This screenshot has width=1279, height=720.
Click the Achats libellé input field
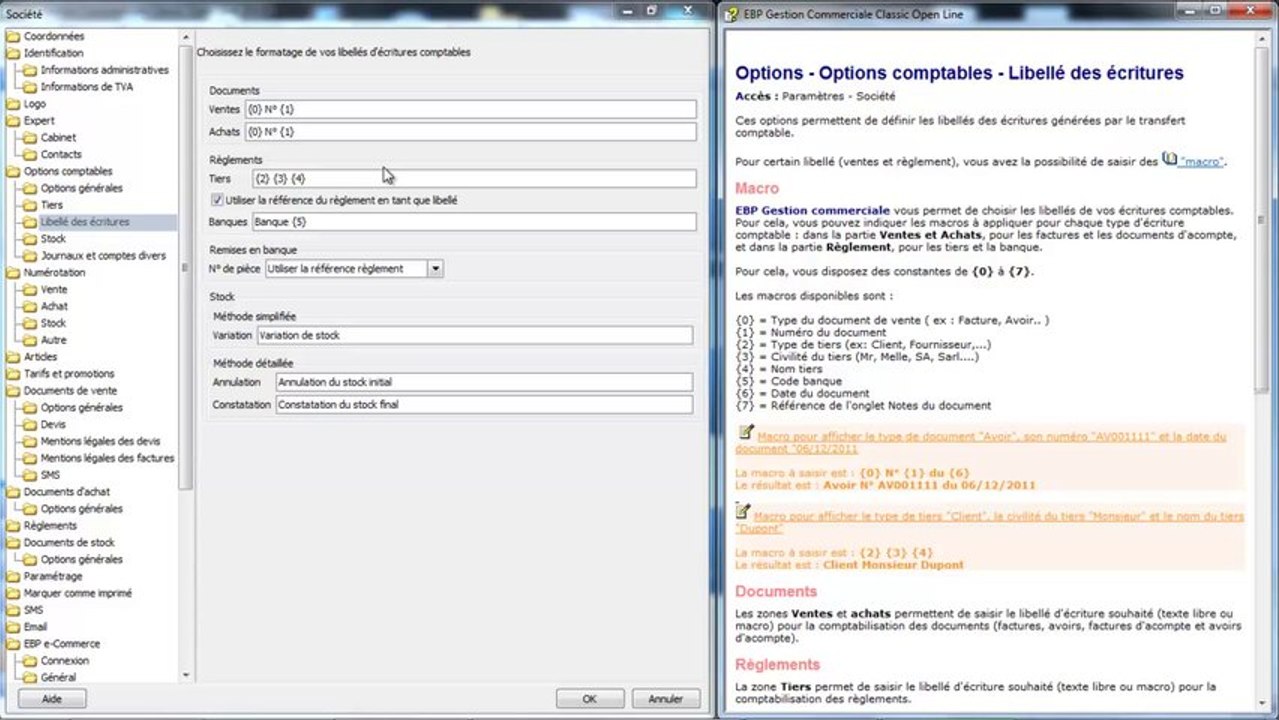coord(470,131)
